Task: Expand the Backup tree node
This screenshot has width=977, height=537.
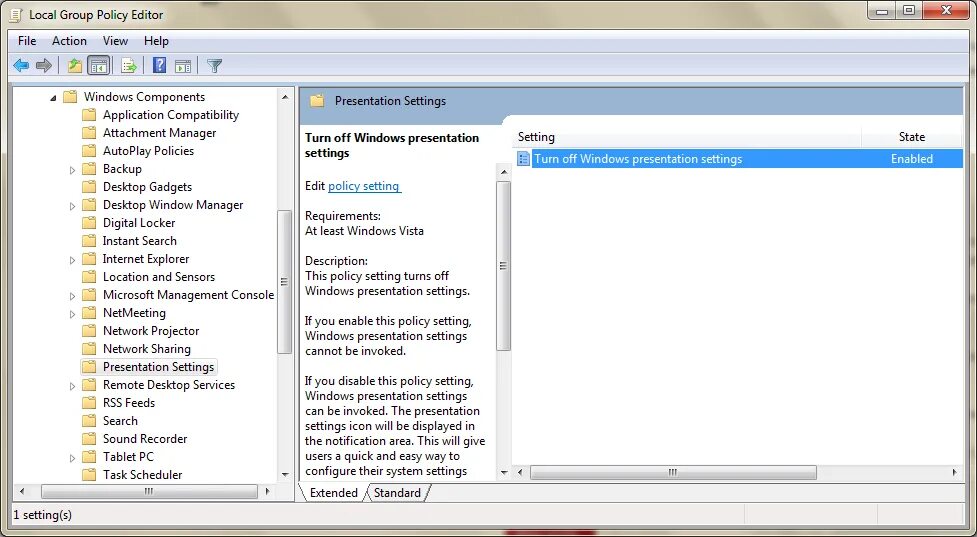Action: 72,170
